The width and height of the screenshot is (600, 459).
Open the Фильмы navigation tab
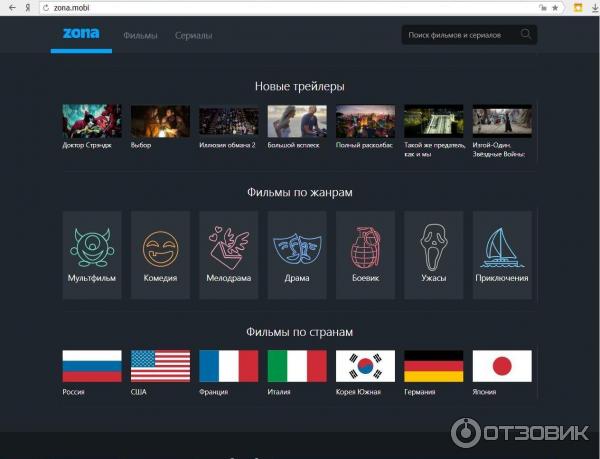tap(140, 36)
